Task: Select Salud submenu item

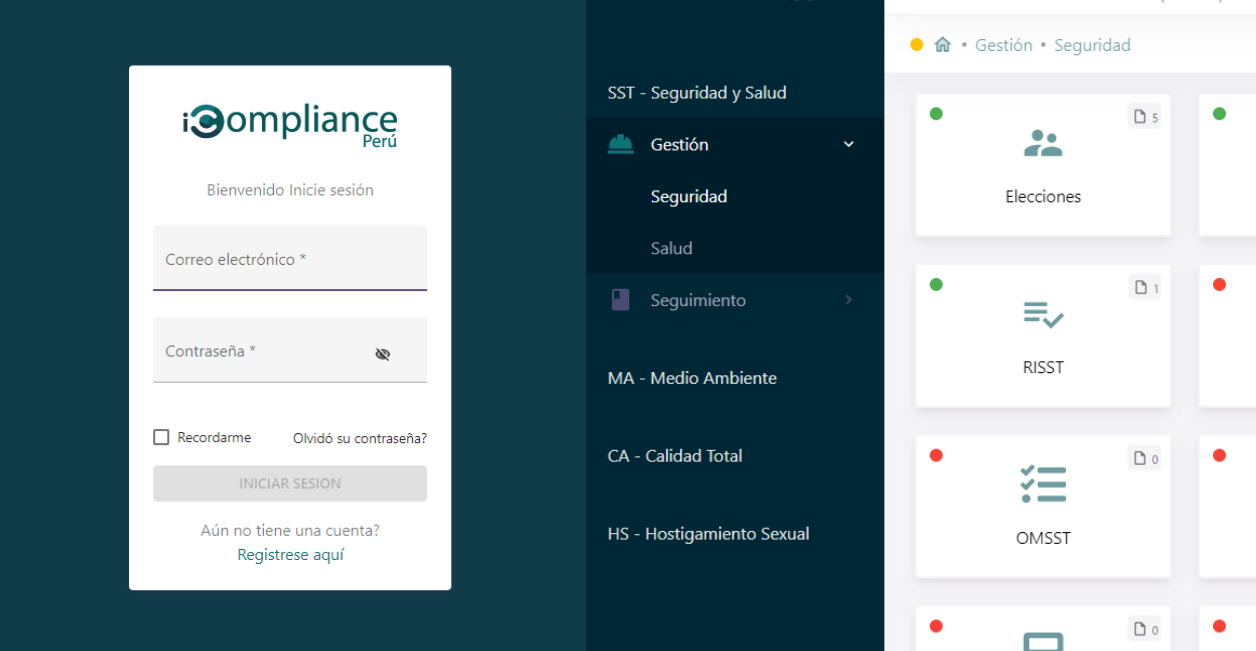Action: click(x=671, y=248)
